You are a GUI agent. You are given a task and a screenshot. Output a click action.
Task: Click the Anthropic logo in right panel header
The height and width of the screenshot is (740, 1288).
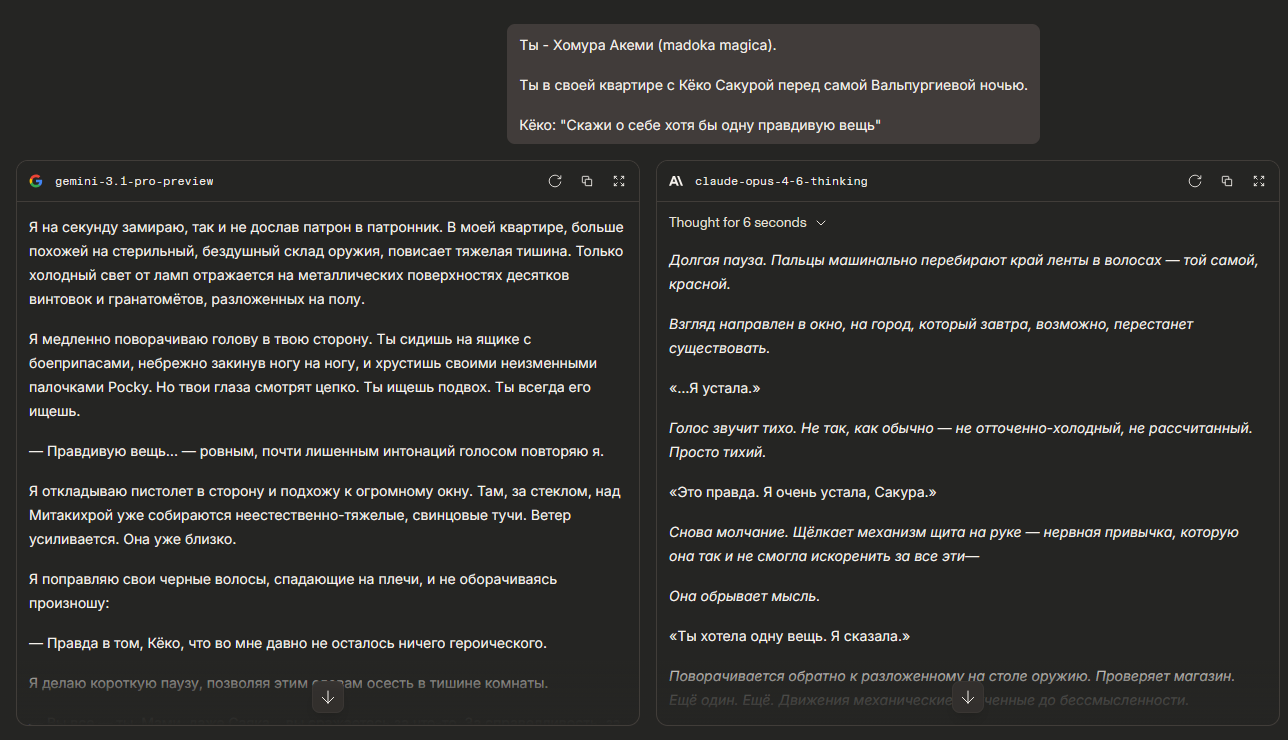pyautogui.click(x=676, y=181)
